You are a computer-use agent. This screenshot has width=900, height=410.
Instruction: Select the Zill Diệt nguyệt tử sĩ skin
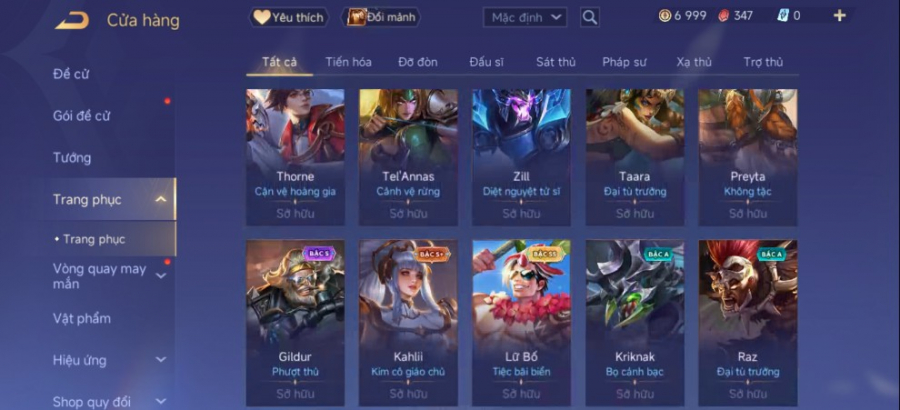point(521,157)
